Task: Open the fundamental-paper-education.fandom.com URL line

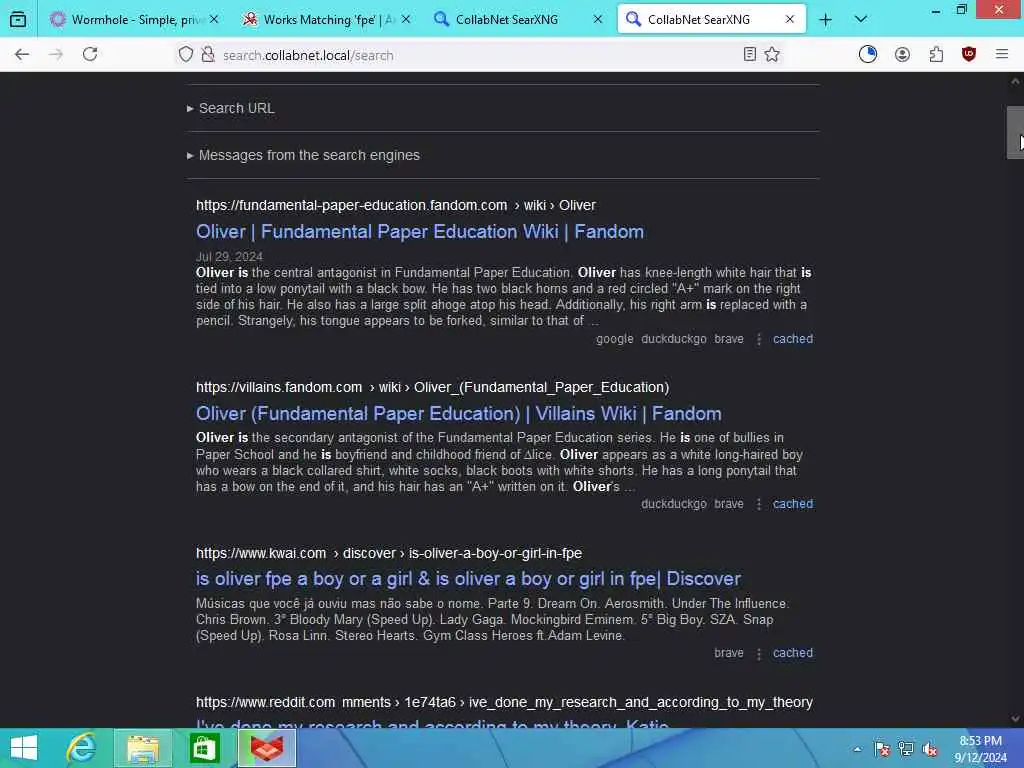Action: click(x=396, y=205)
